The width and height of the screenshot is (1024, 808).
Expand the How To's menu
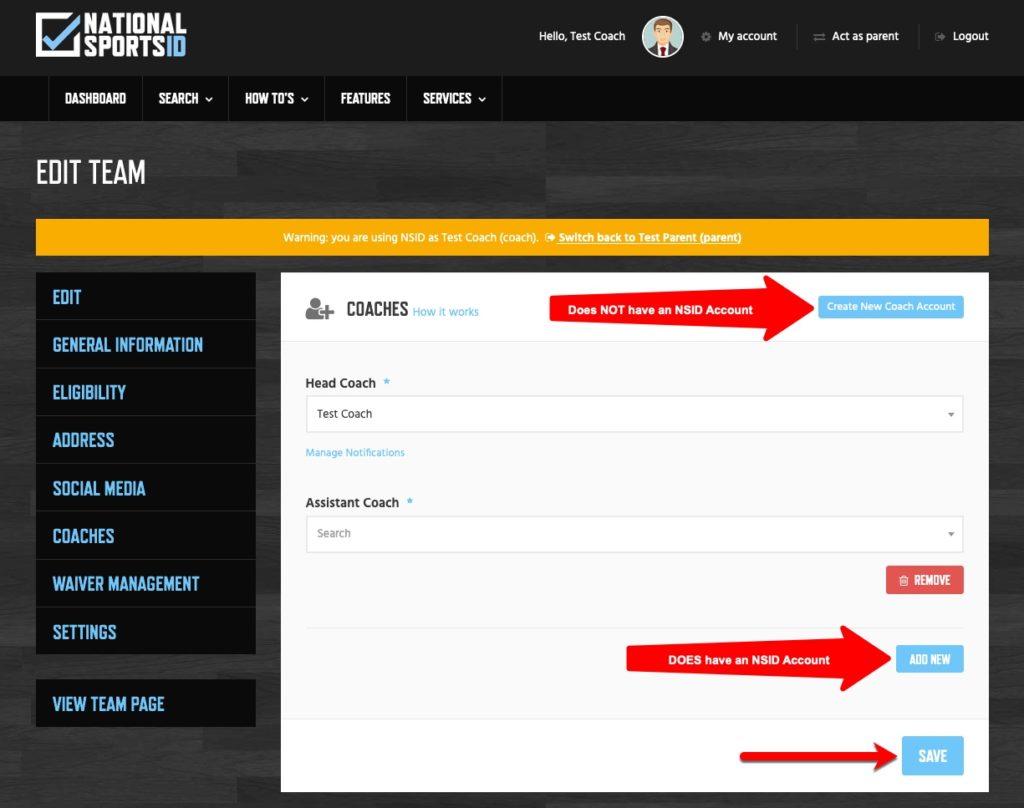click(276, 99)
